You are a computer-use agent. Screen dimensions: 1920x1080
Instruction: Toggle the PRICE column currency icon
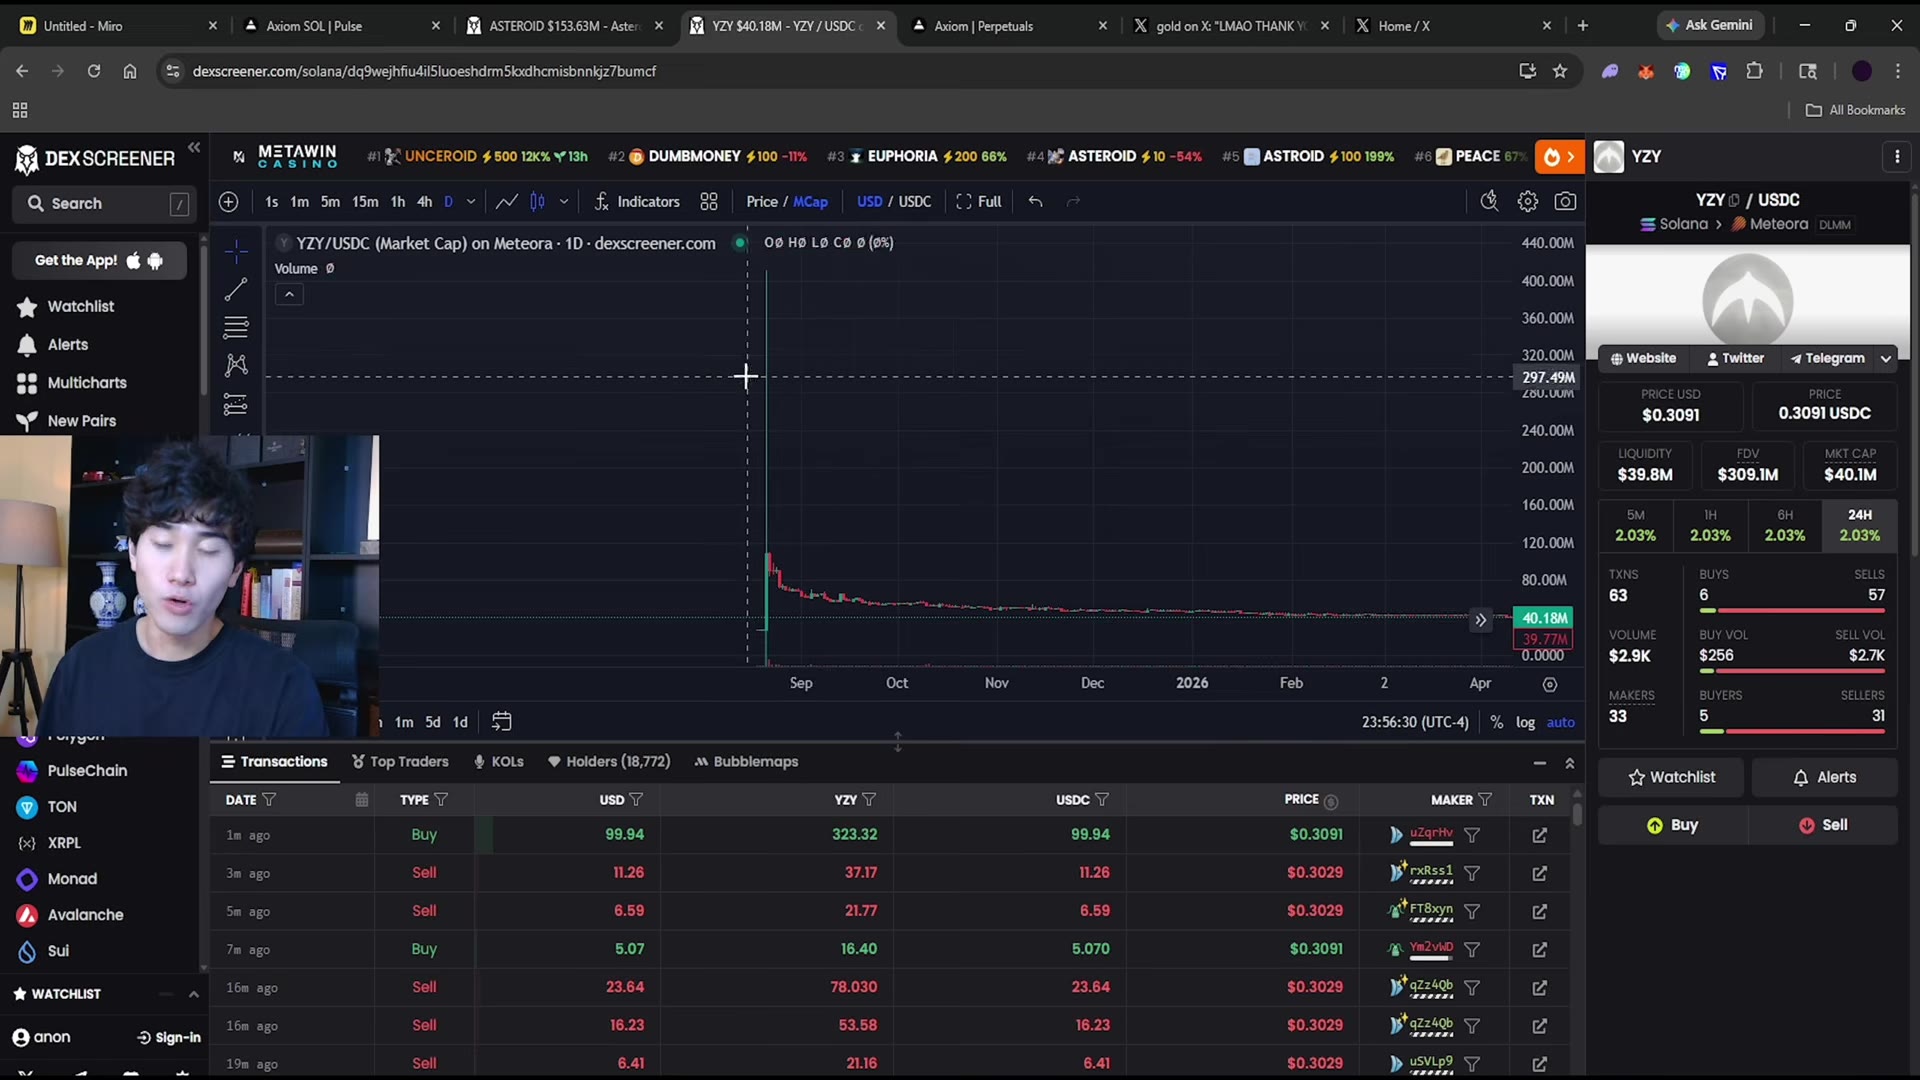pos(1331,801)
